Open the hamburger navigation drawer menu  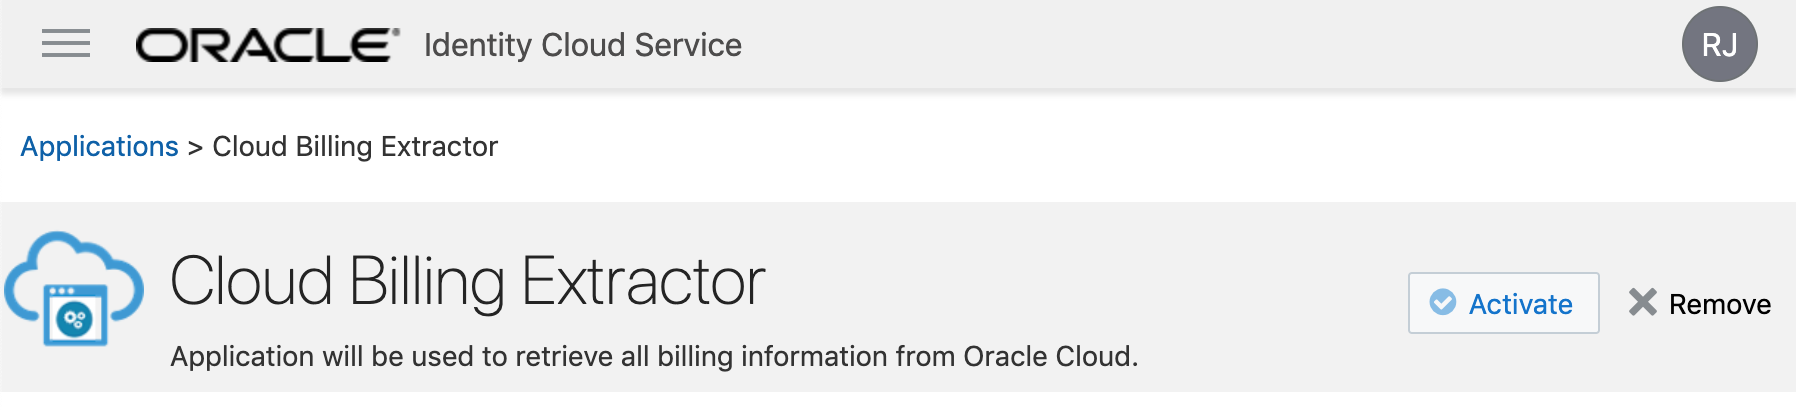point(66,44)
